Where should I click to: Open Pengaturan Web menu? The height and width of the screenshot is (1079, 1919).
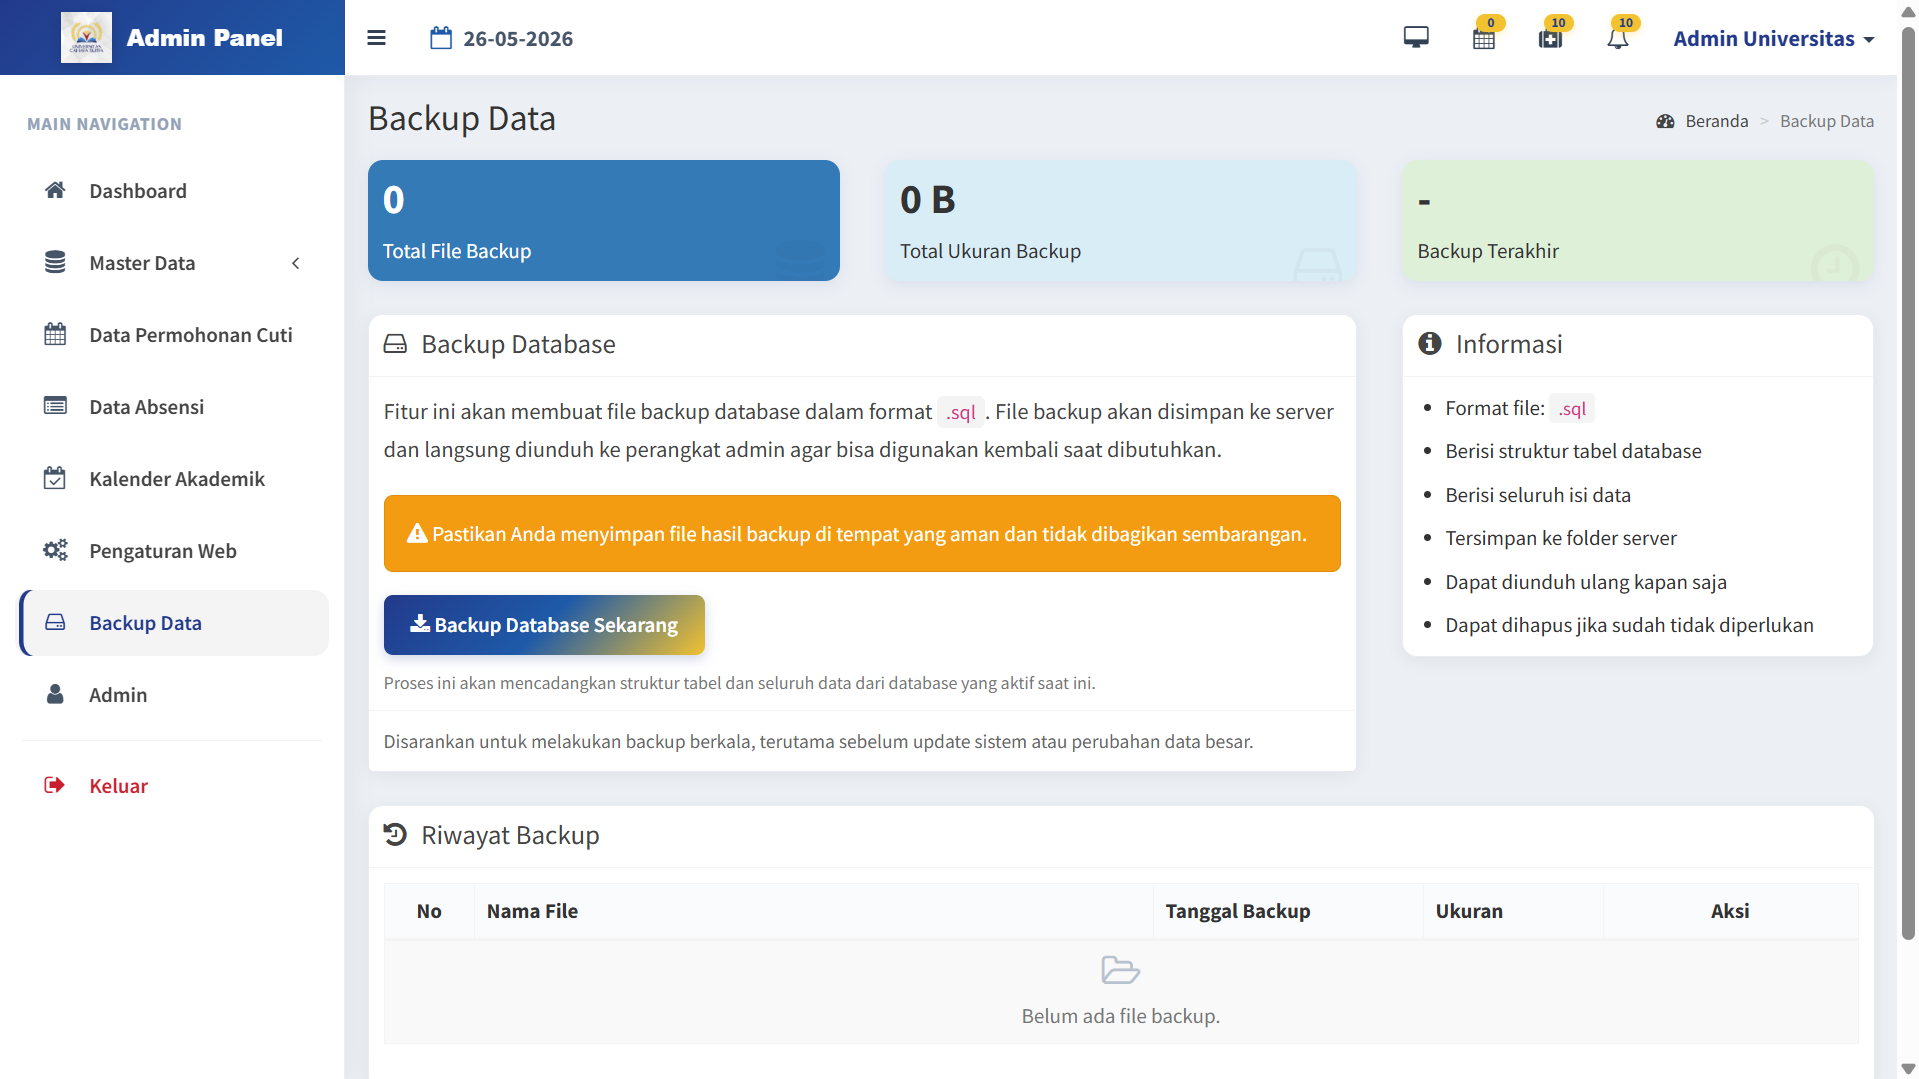174,551
